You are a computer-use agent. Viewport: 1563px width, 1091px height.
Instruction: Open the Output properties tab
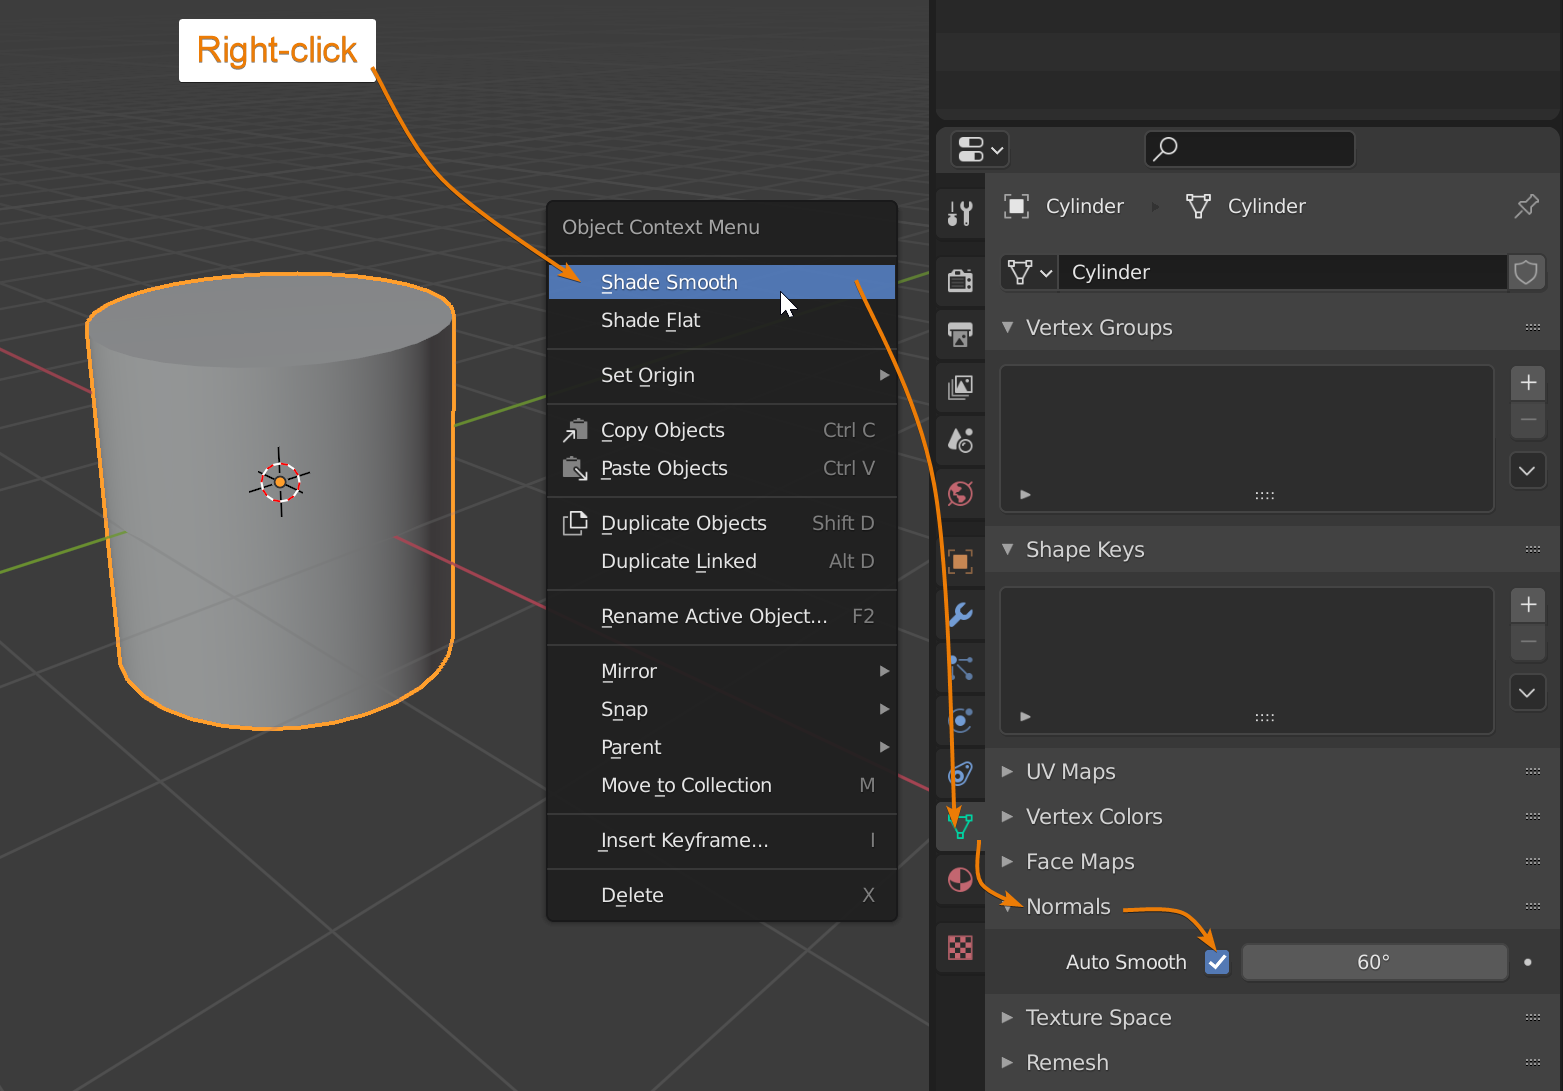point(960,335)
